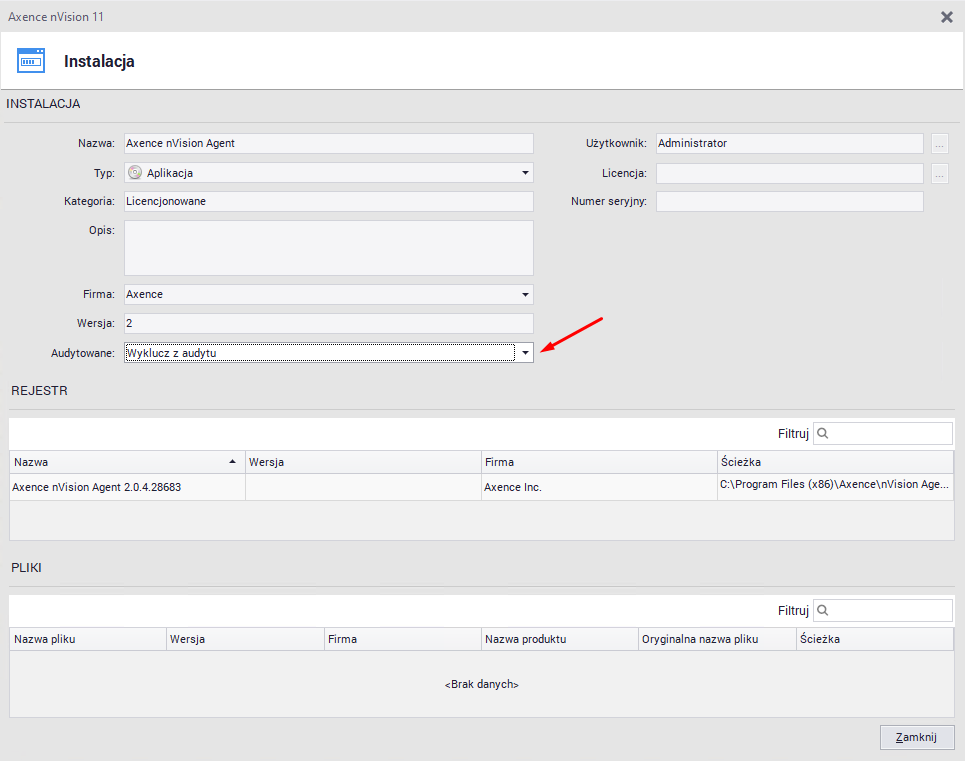The width and height of the screenshot is (965, 761).
Task: Expand the Typ dropdown
Action: click(525, 173)
